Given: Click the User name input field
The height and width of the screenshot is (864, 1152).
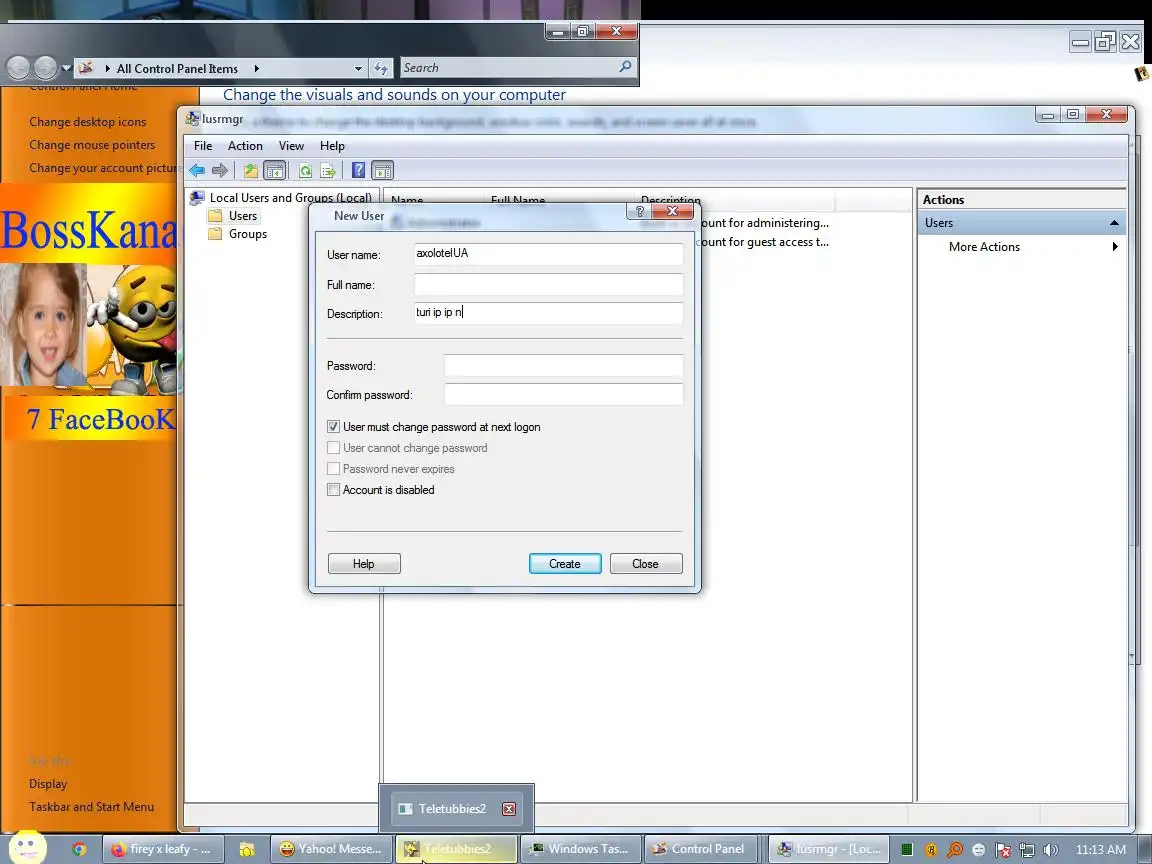Looking at the screenshot, I should (548, 253).
